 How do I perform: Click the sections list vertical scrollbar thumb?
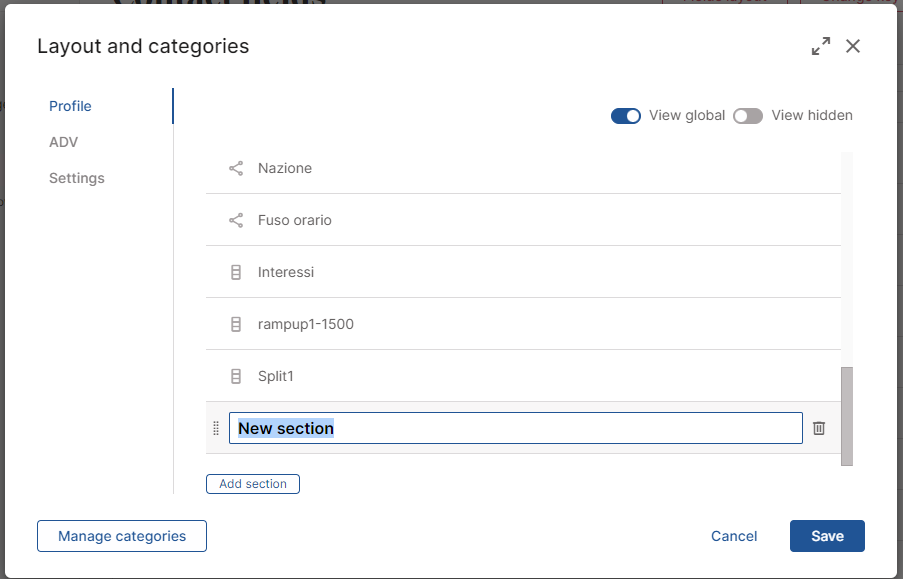tap(847, 415)
